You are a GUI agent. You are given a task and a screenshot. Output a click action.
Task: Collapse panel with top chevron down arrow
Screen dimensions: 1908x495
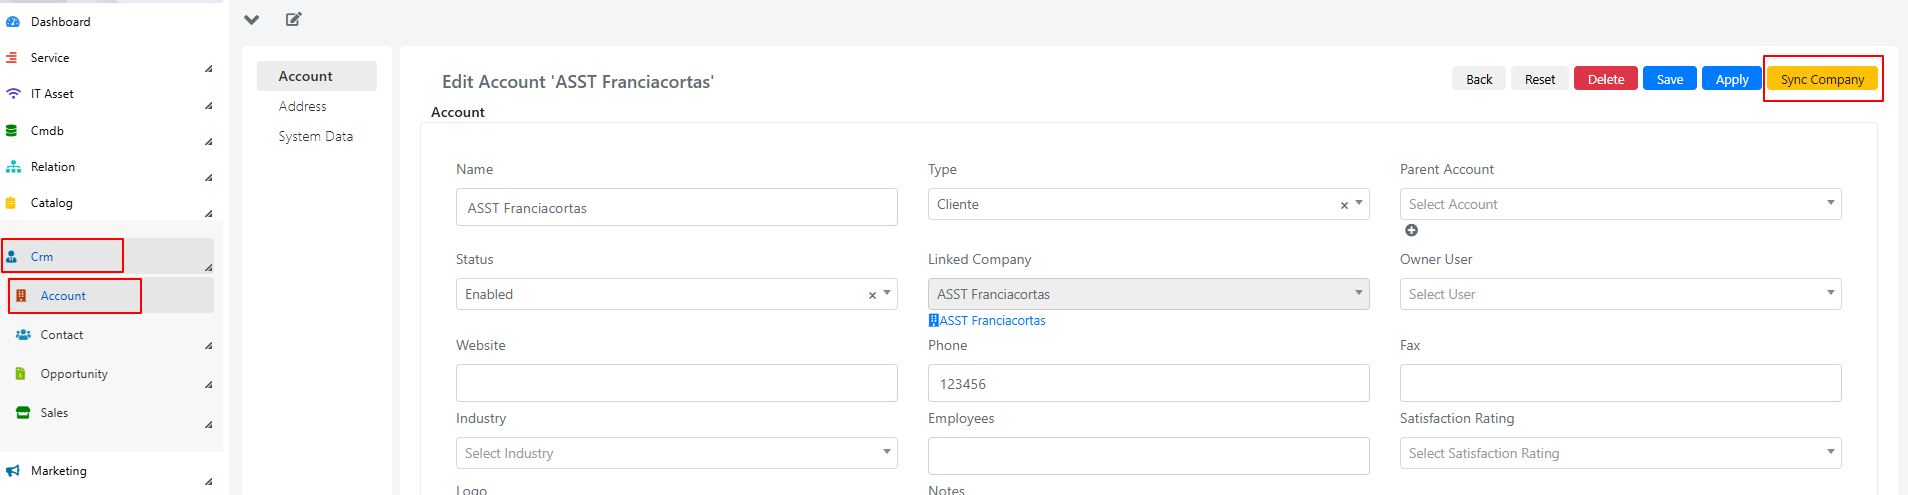pos(252,19)
